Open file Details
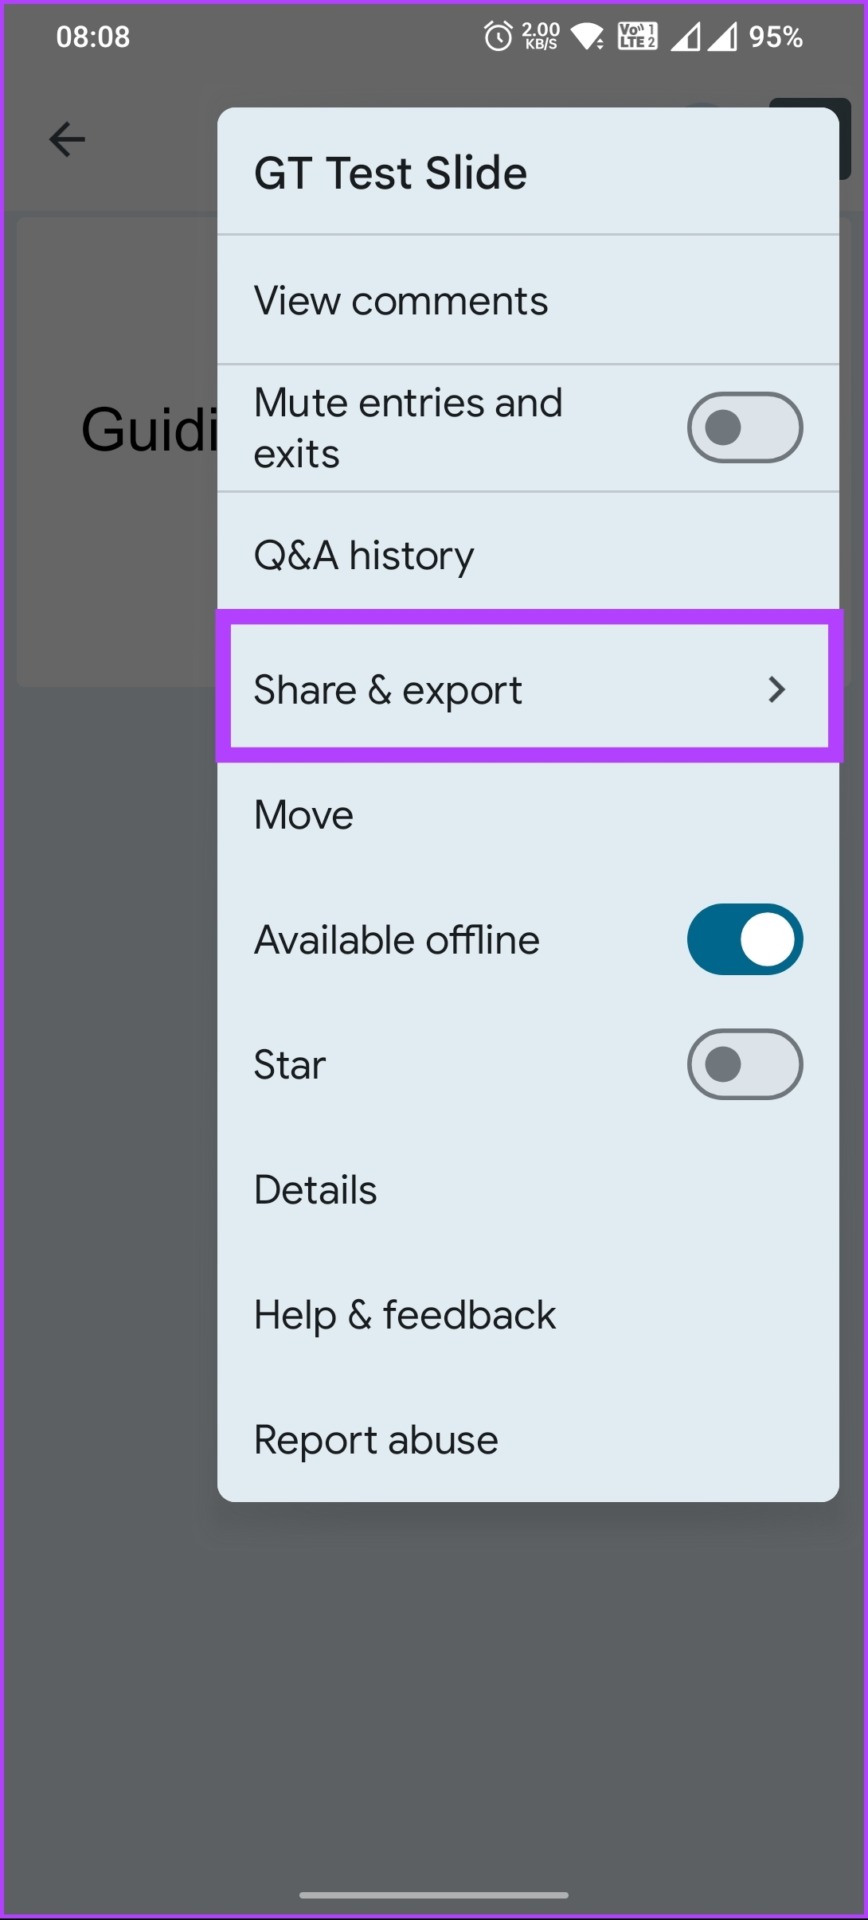Screen dimensions: 868x1920 coord(528,1190)
